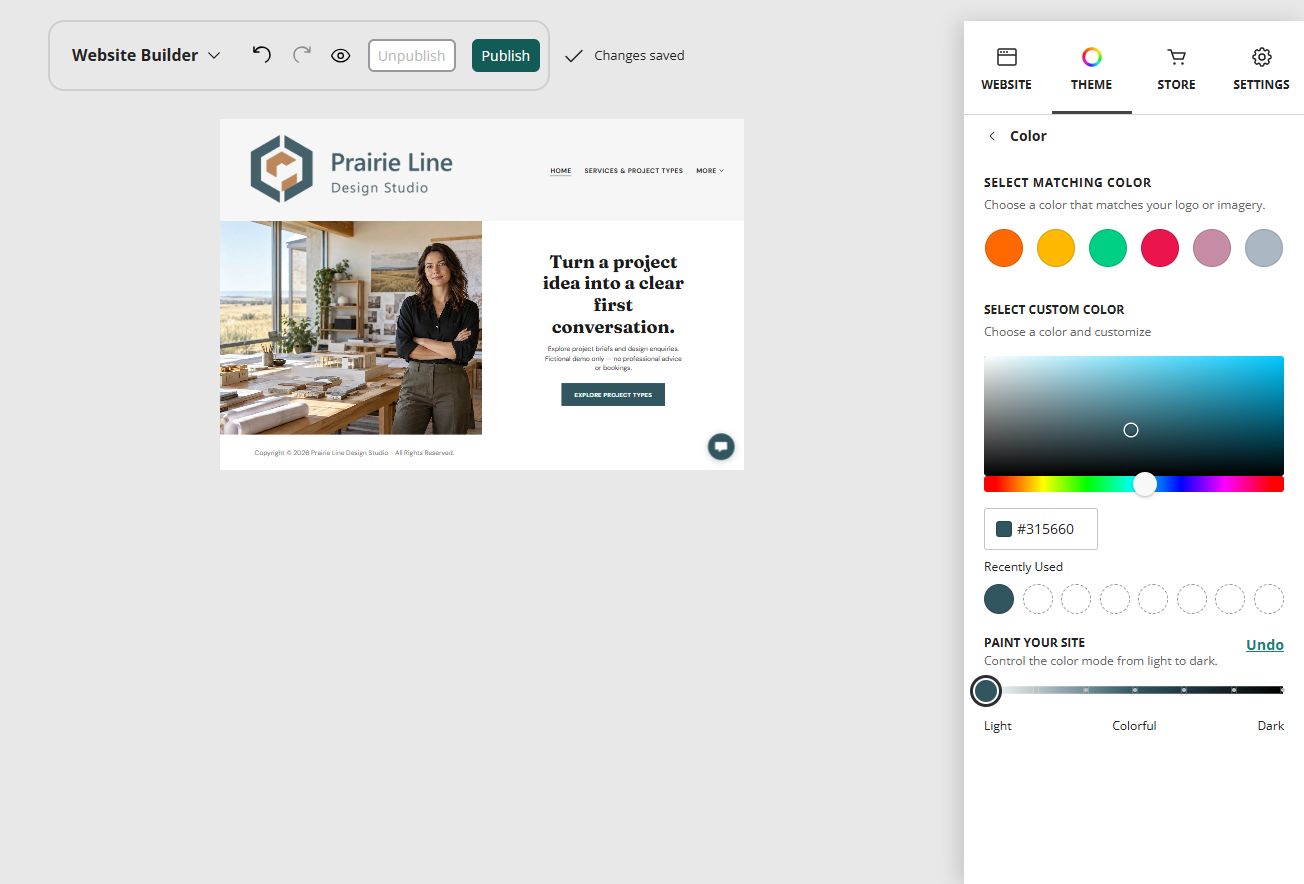Click the chat bubble icon on site preview
The height and width of the screenshot is (884, 1304).
coord(721,446)
